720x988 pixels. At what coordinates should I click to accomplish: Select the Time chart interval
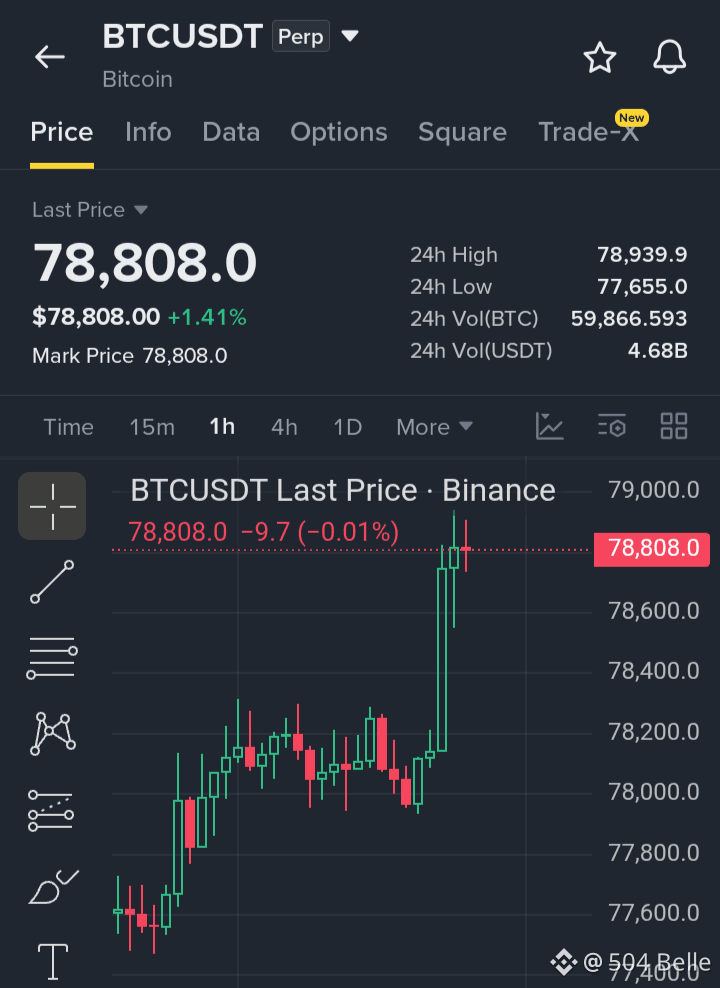pyautogui.click(x=68, y=427)
